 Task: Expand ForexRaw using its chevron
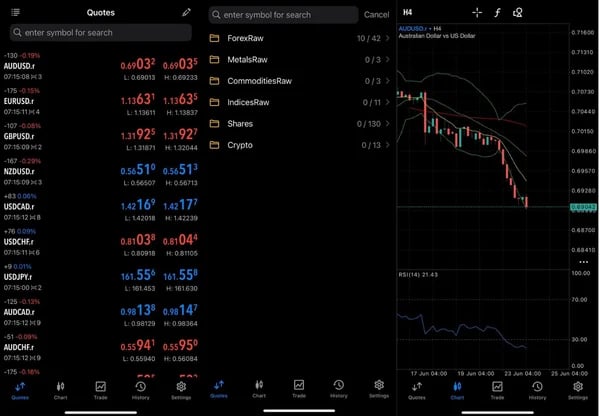(388, 38)
